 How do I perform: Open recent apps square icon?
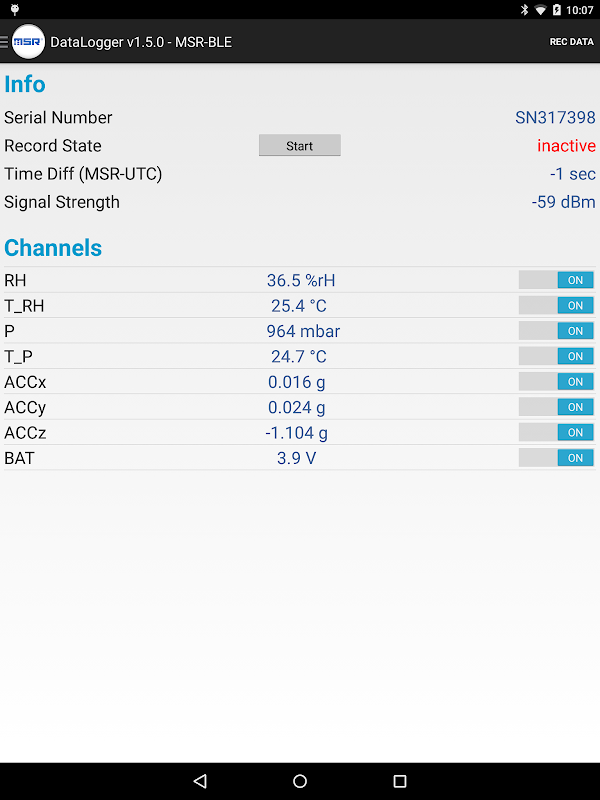[x=400, y=781]
